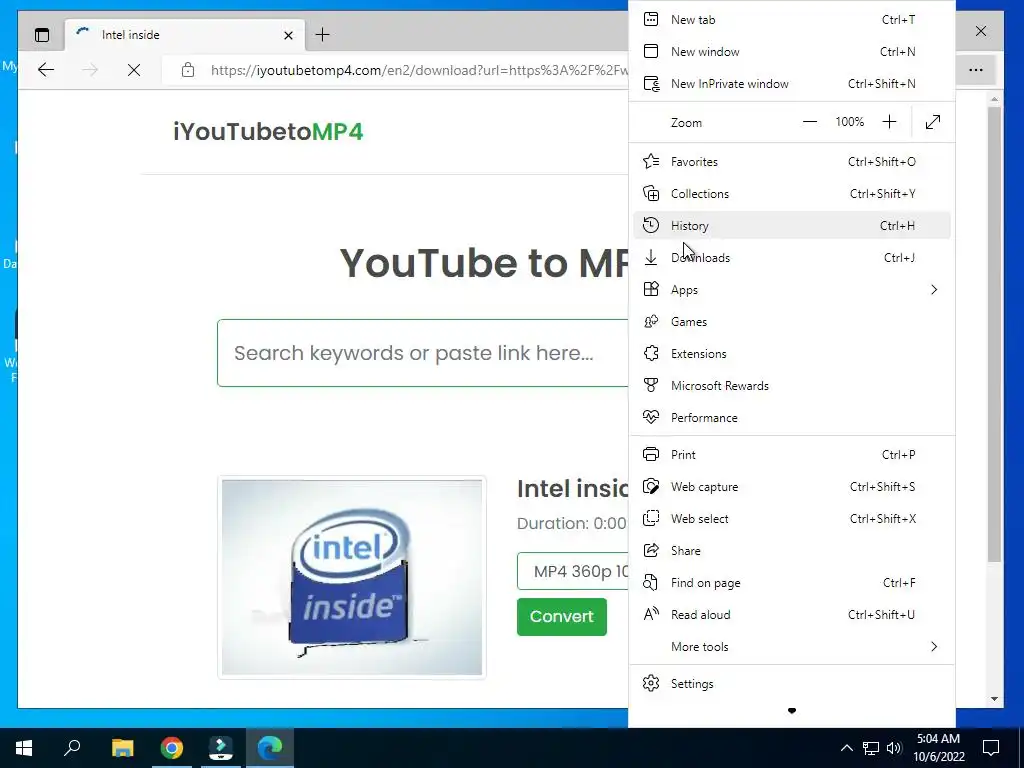Choose Find on page
The image size is (1024, 768).
792,583
